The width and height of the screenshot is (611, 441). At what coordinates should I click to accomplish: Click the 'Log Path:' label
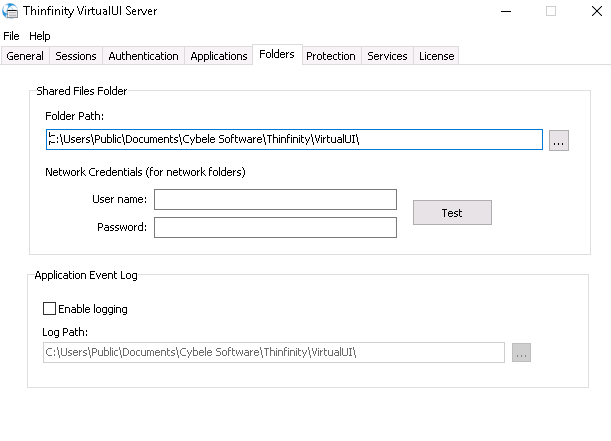(65, 332)
